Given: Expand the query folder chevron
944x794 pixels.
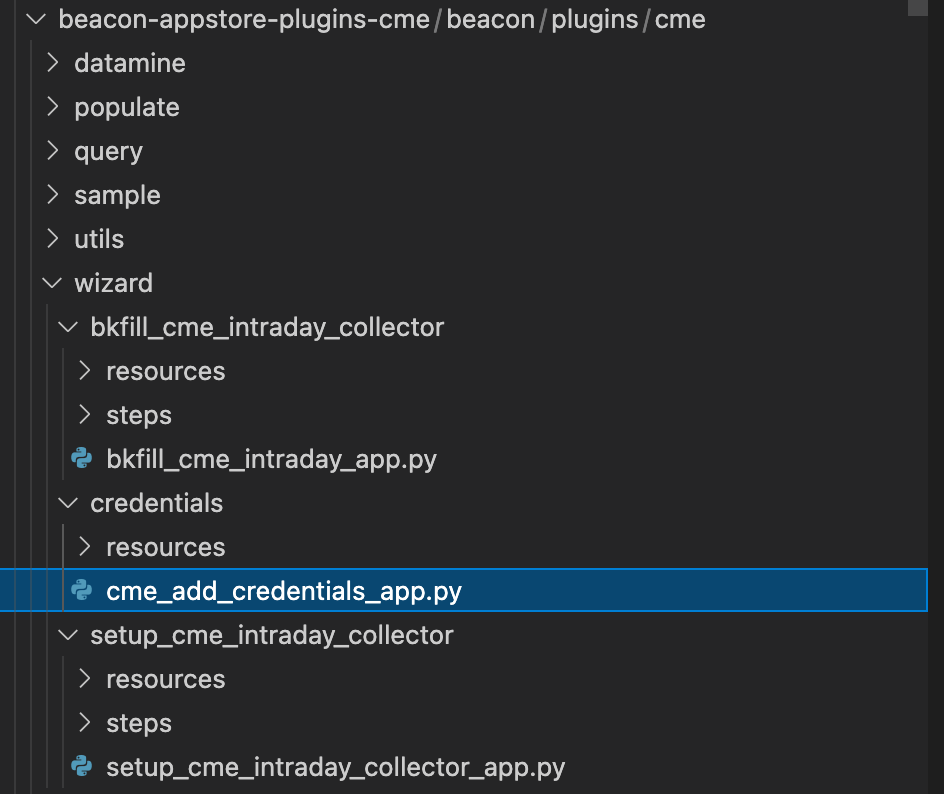Looking at the screenshot, I should (53, 150).
